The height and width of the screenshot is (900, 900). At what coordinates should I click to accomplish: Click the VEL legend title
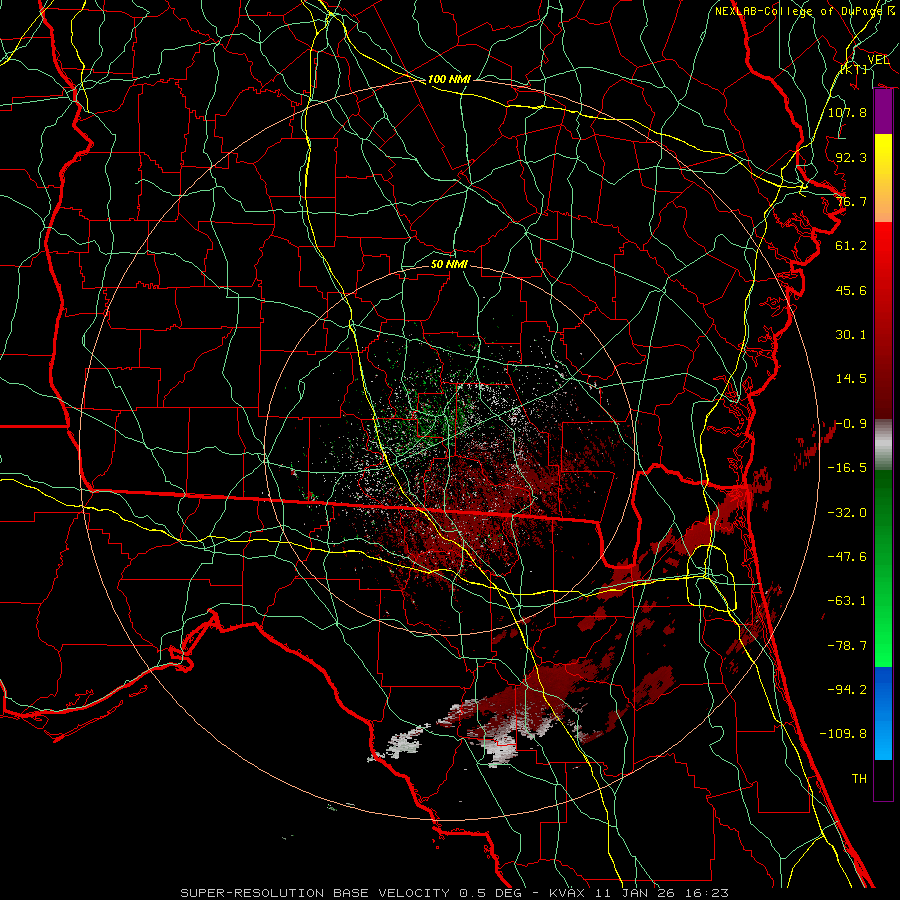878,60
